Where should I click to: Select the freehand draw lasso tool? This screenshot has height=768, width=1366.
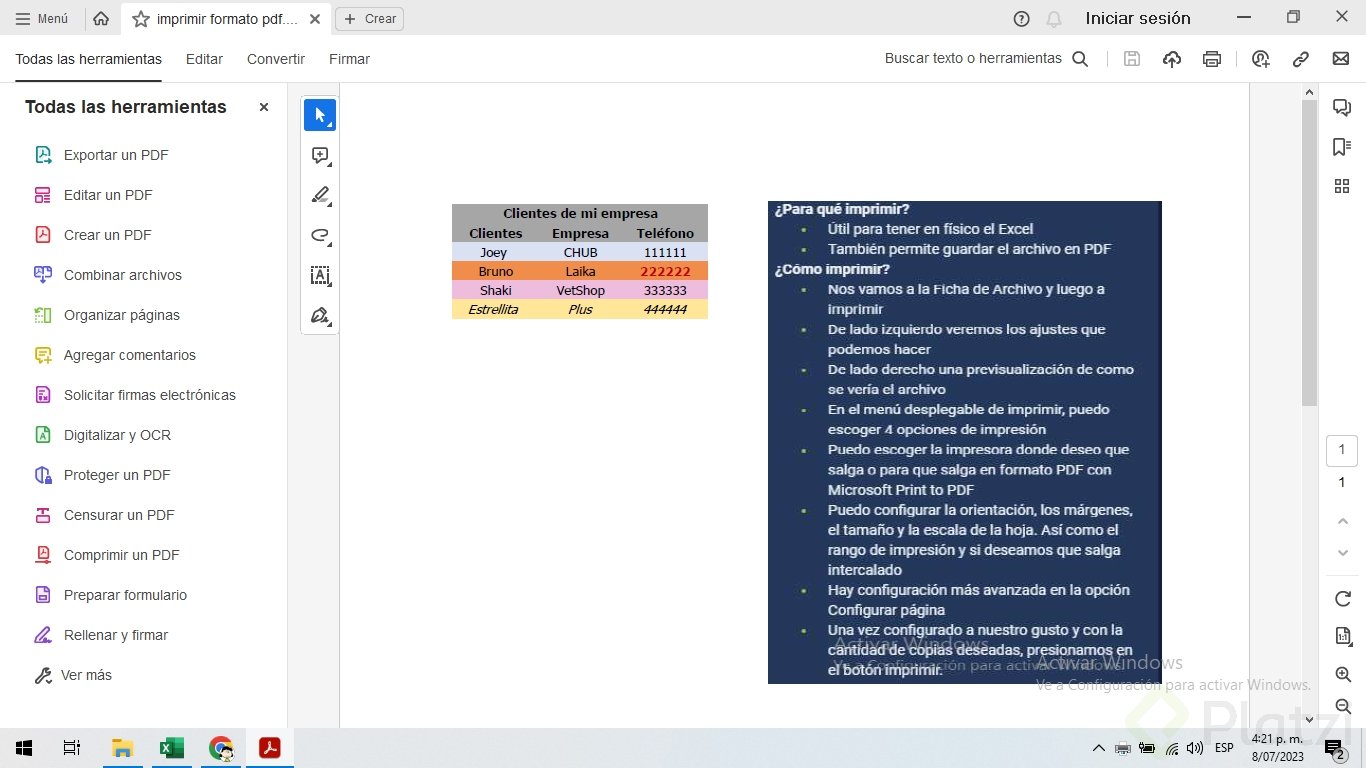[x=320, y=235]
